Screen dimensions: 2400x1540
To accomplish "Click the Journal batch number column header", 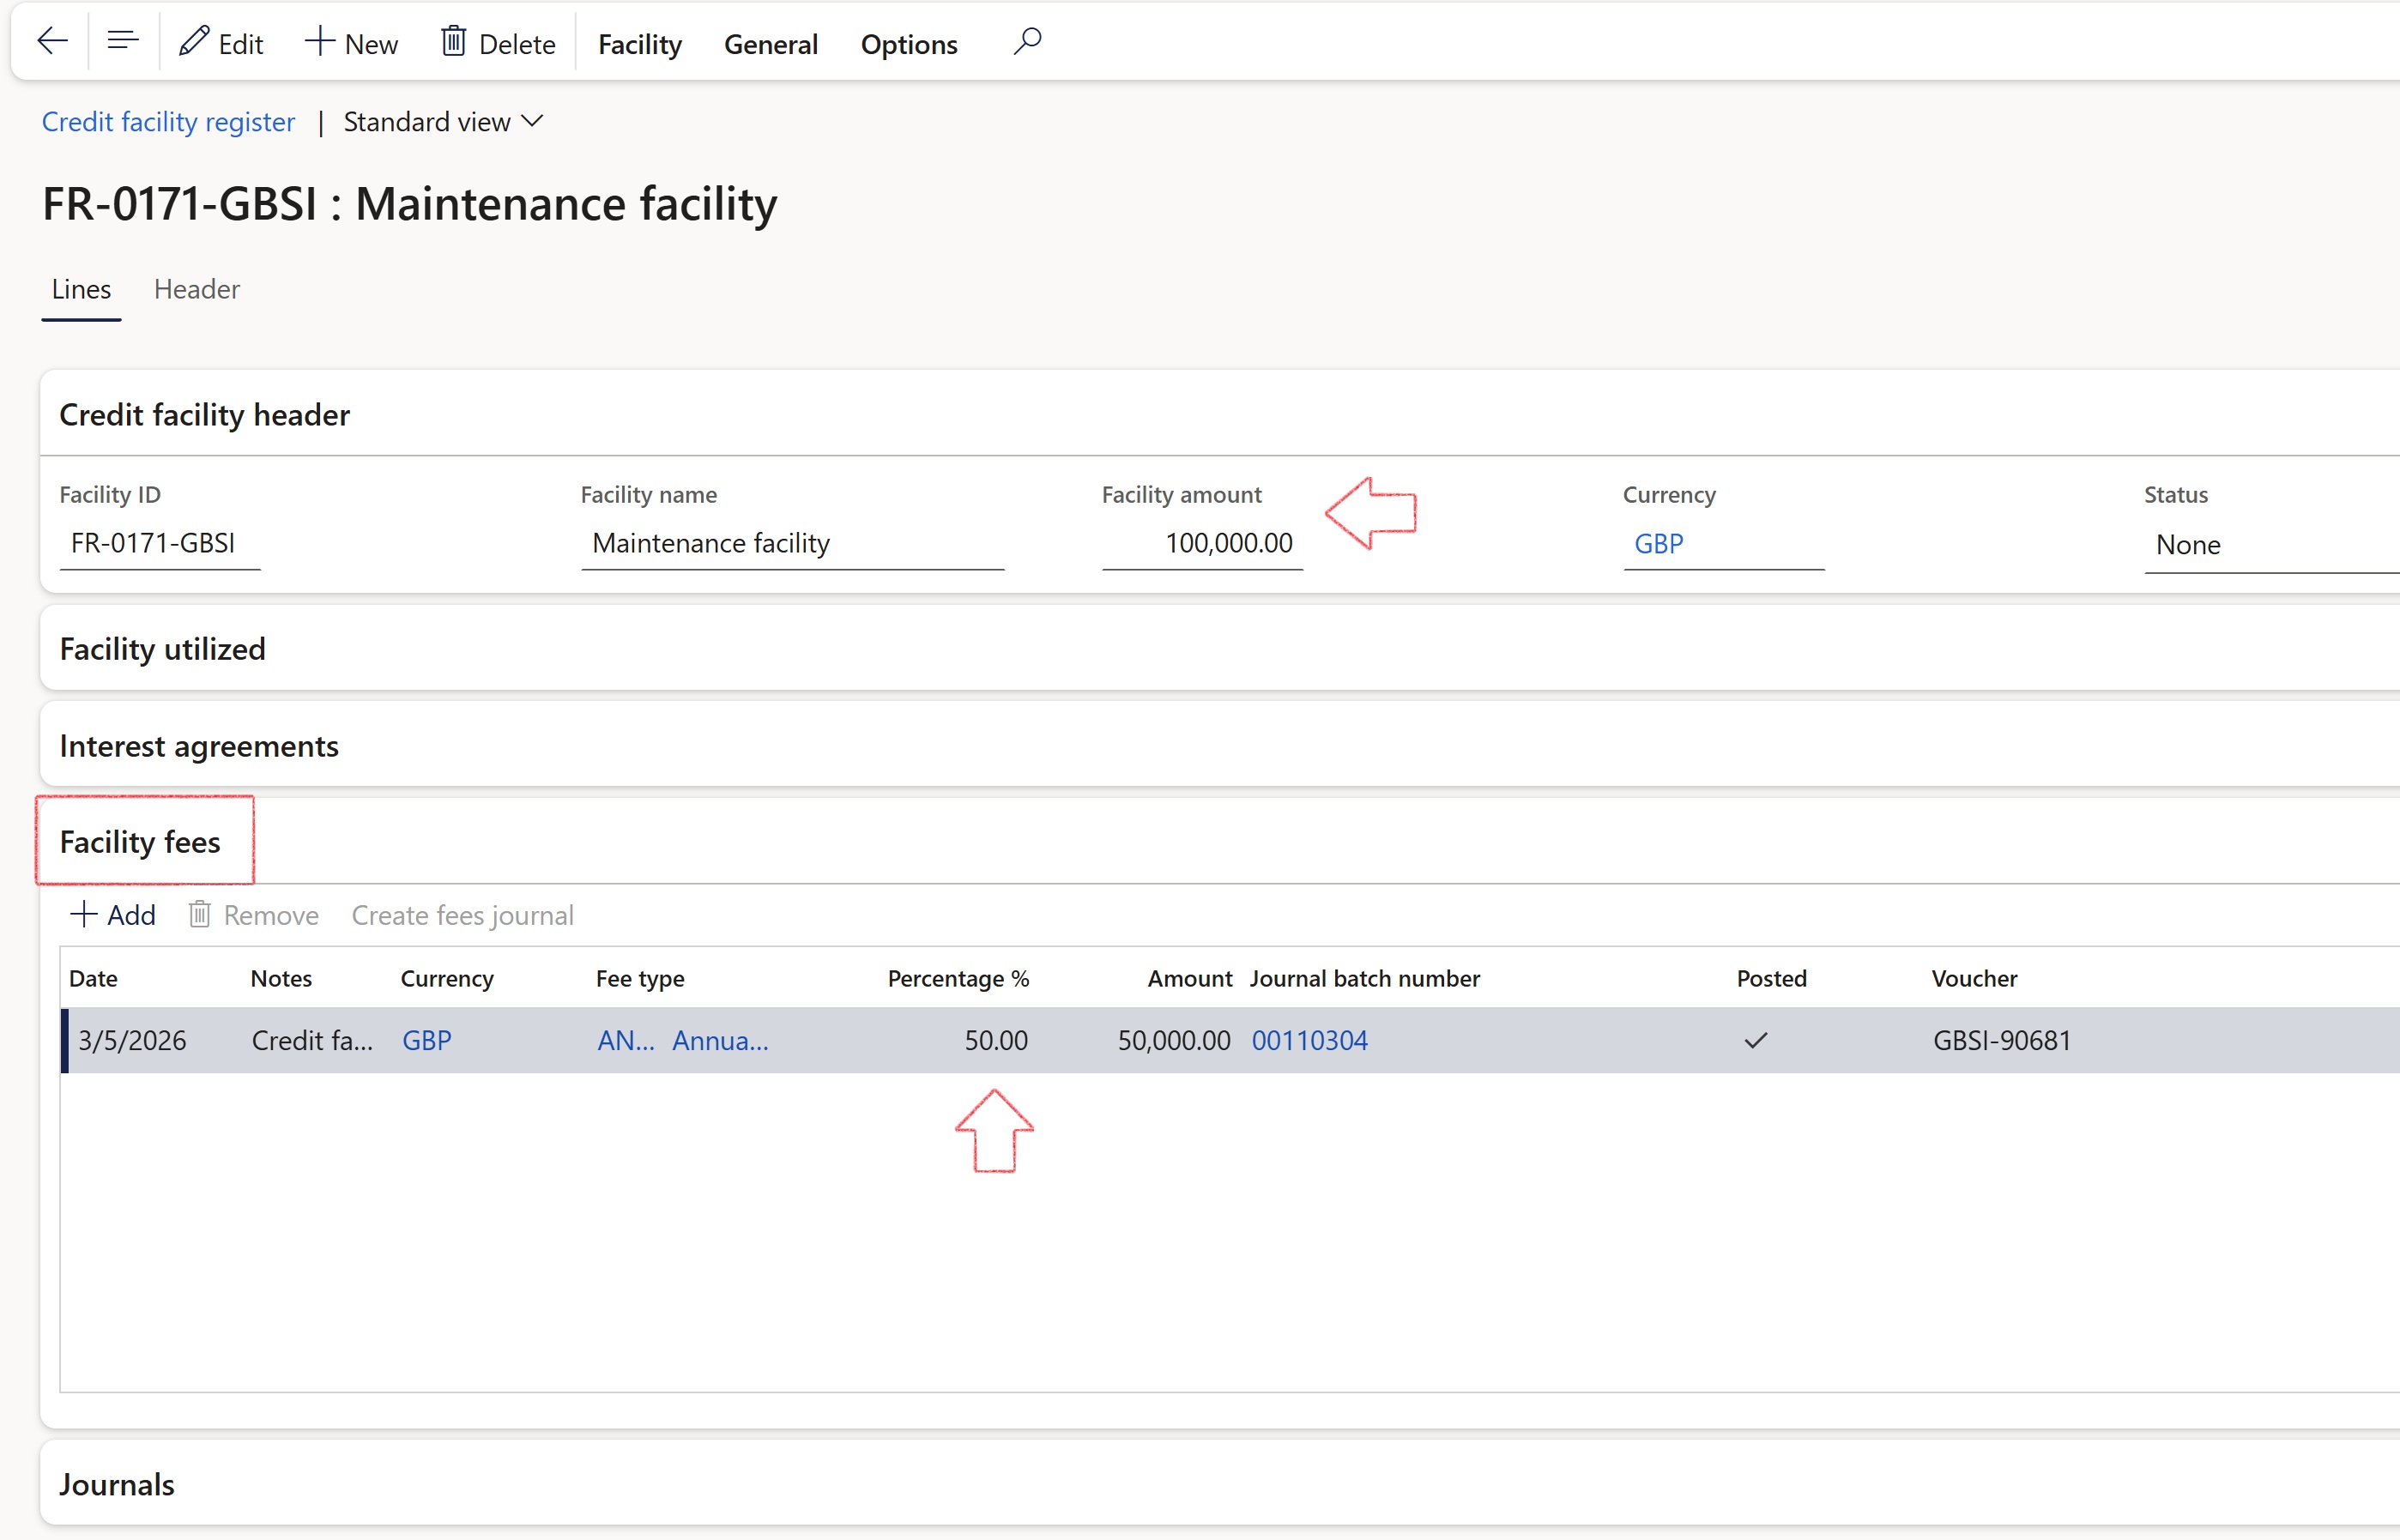I will tap(1365, 978).
